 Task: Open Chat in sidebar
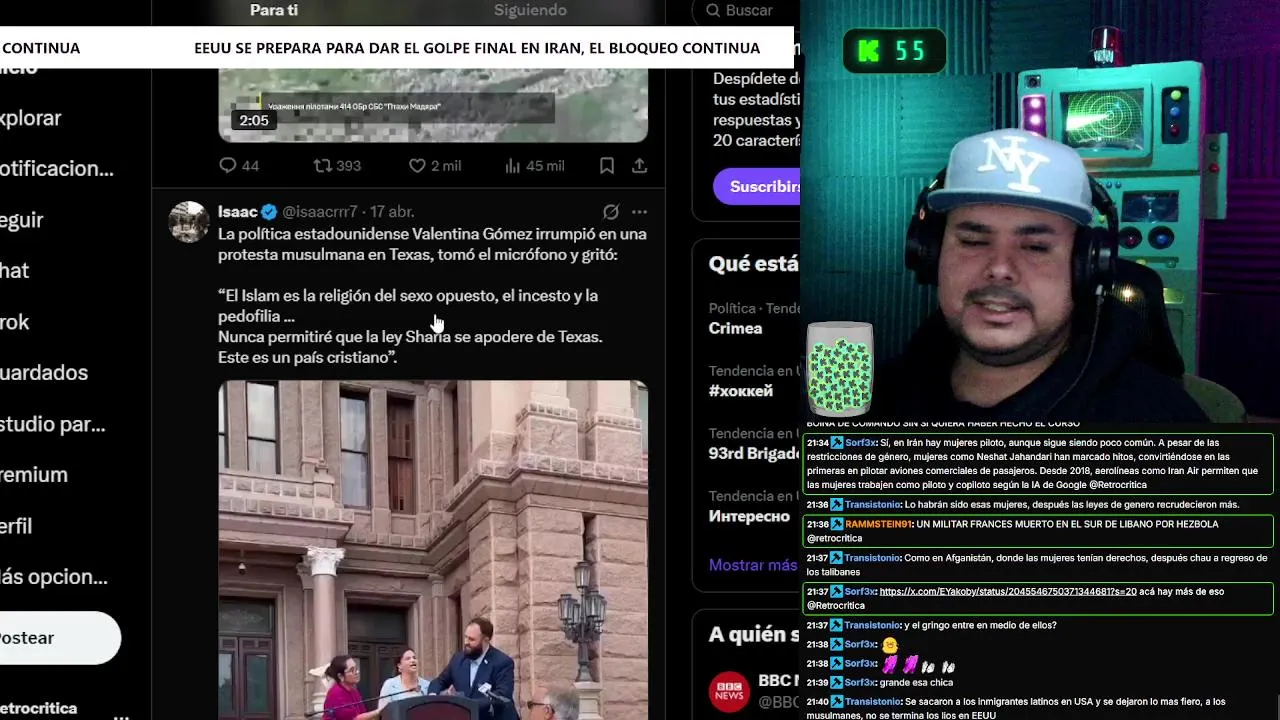[14, 271]
